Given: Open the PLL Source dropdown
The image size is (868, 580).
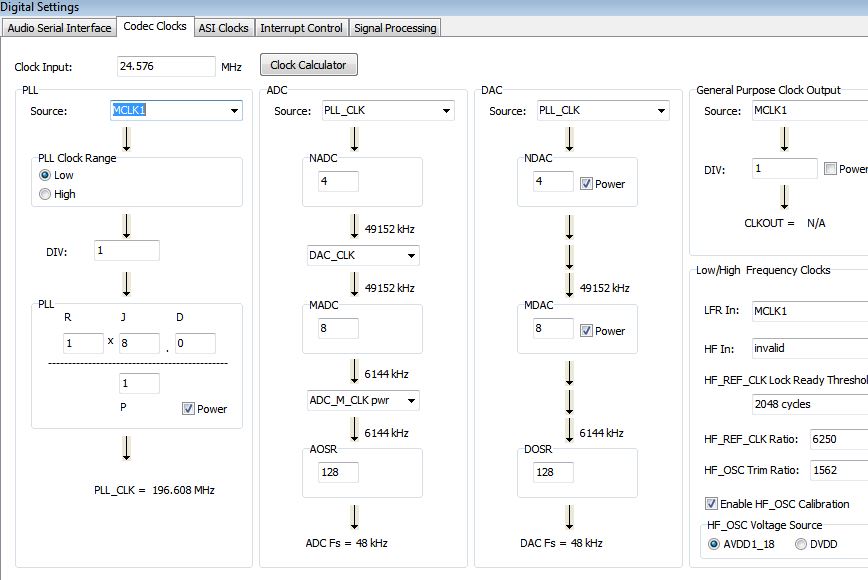Looking at the screenshot, I should click(177, 111).
